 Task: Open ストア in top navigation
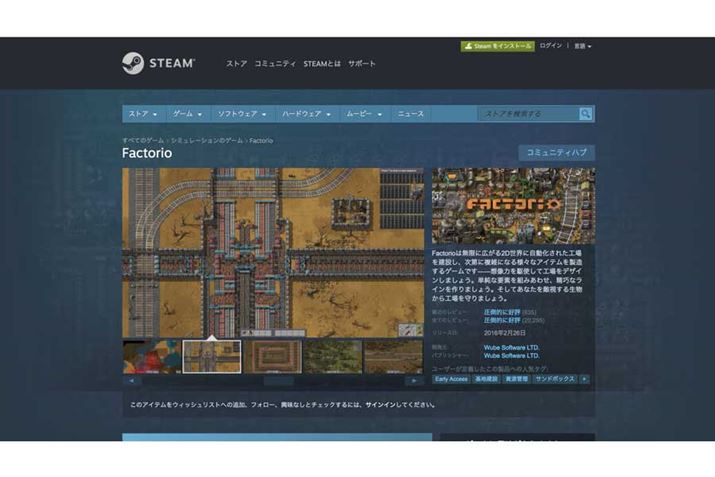(236, 63)
